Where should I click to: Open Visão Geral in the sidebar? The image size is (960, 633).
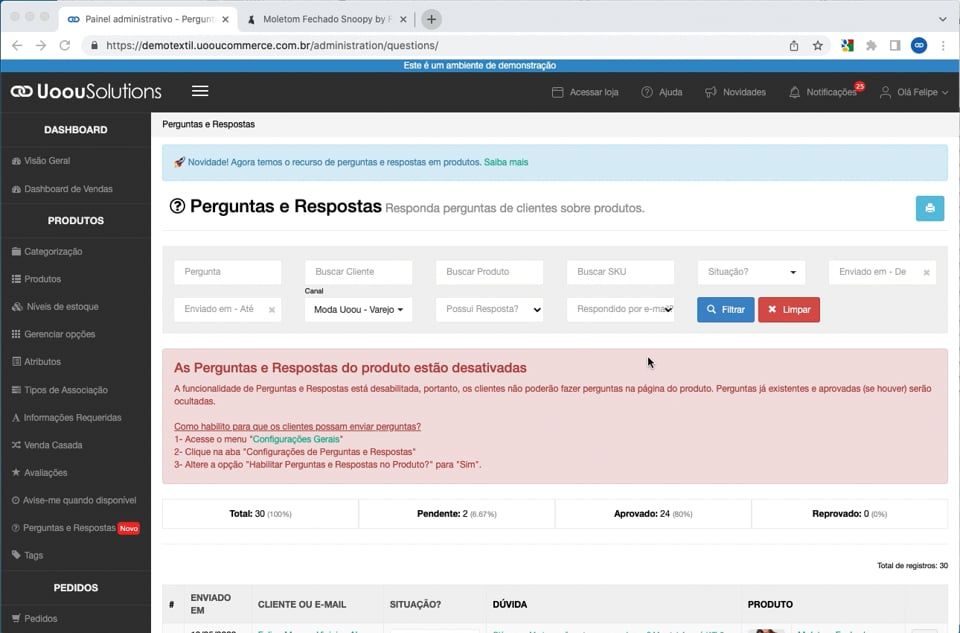click(x=44, y=161)
